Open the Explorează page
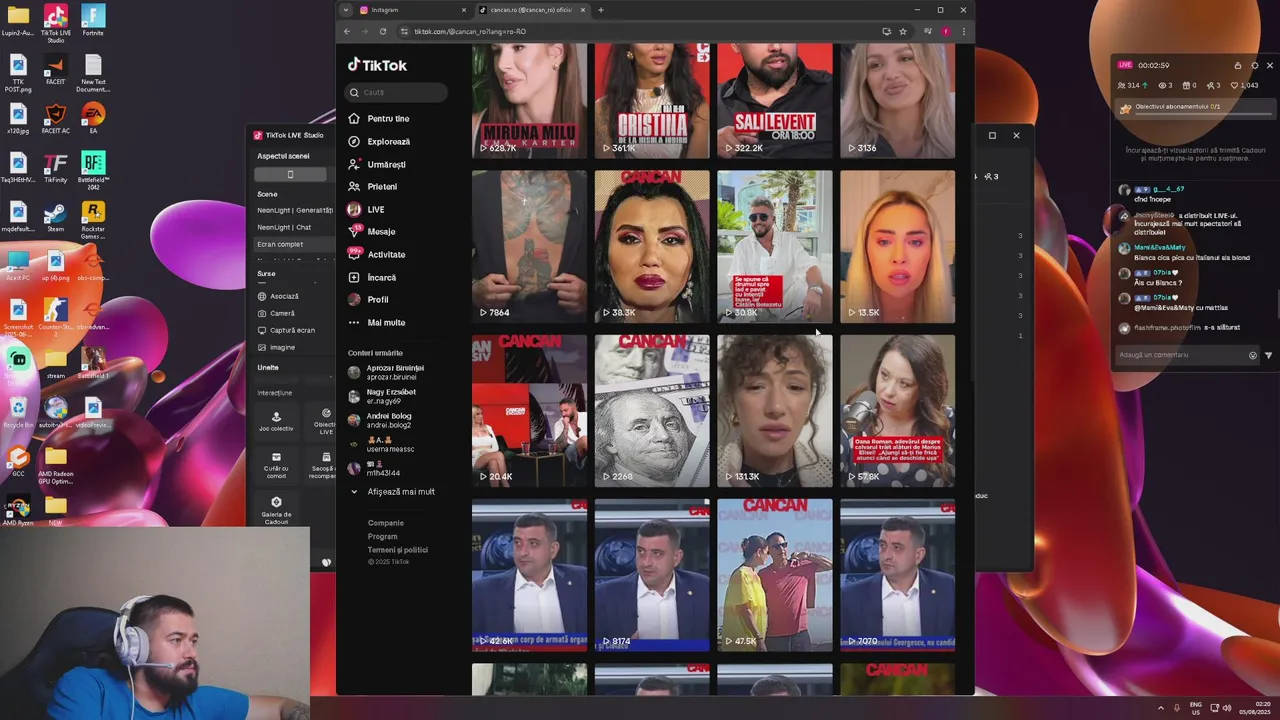 click(x=379, y=141)
